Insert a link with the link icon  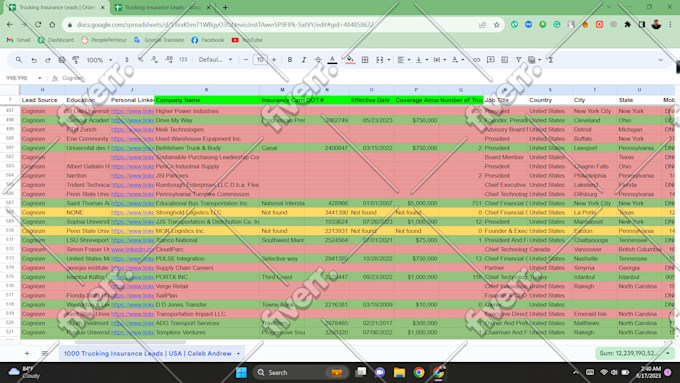click(x=476, y=60)
